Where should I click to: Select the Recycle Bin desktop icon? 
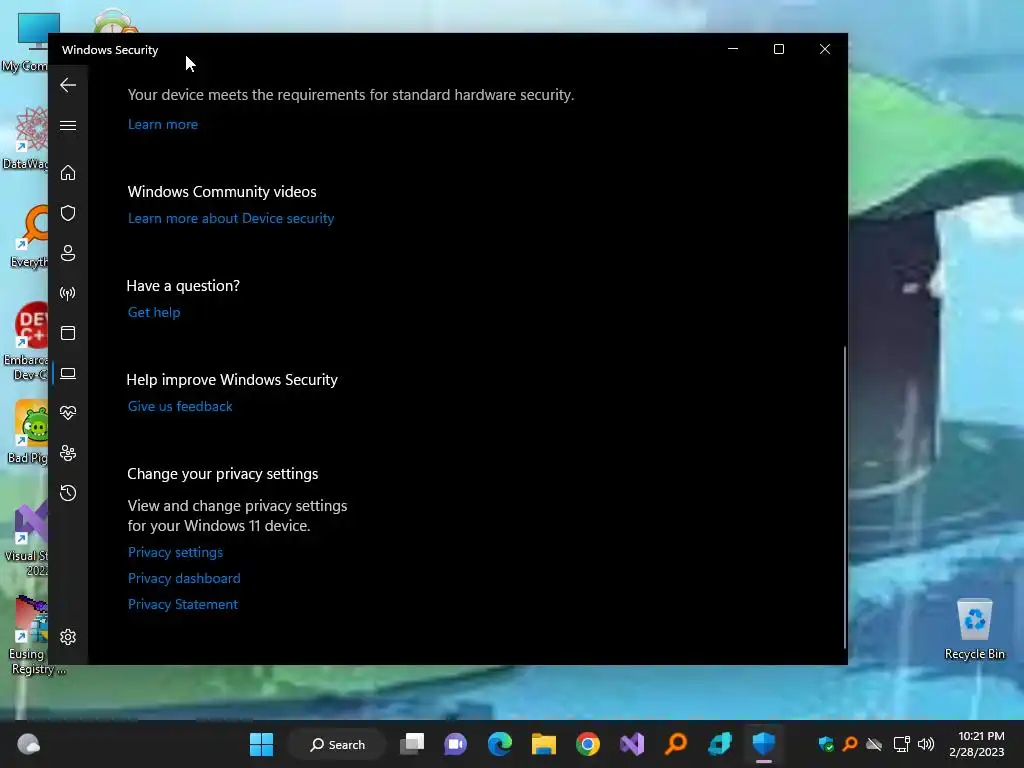pyautogui.click(x=974, y=630)
